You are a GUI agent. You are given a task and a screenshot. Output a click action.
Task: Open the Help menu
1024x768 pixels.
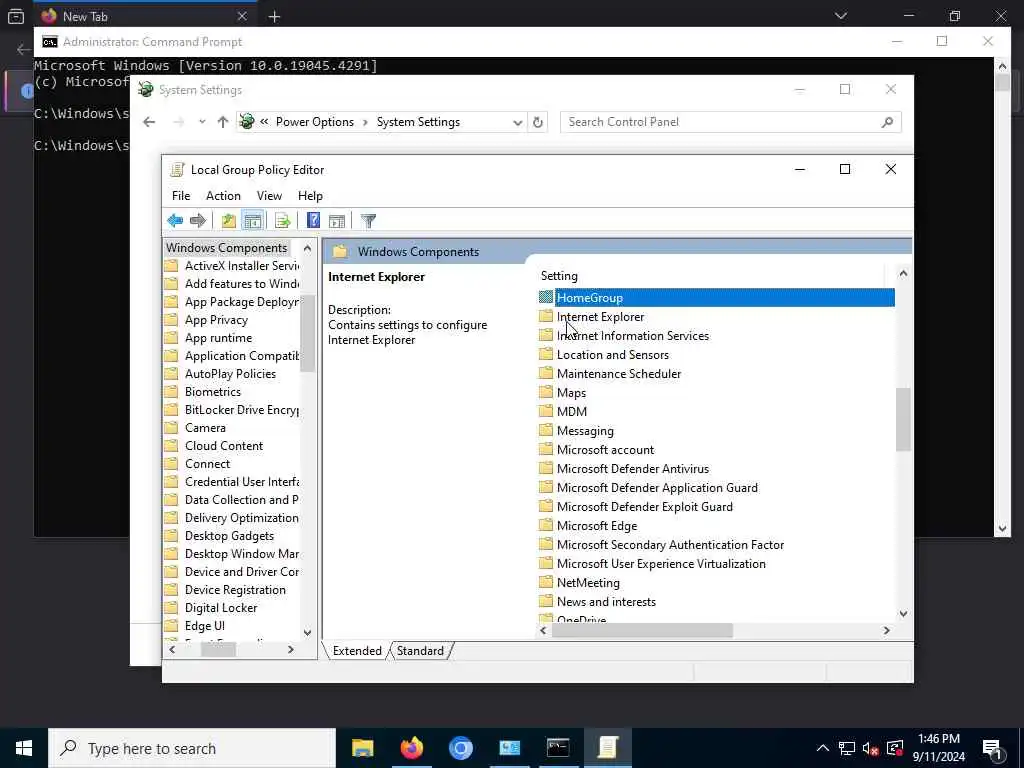click(310, 196)
